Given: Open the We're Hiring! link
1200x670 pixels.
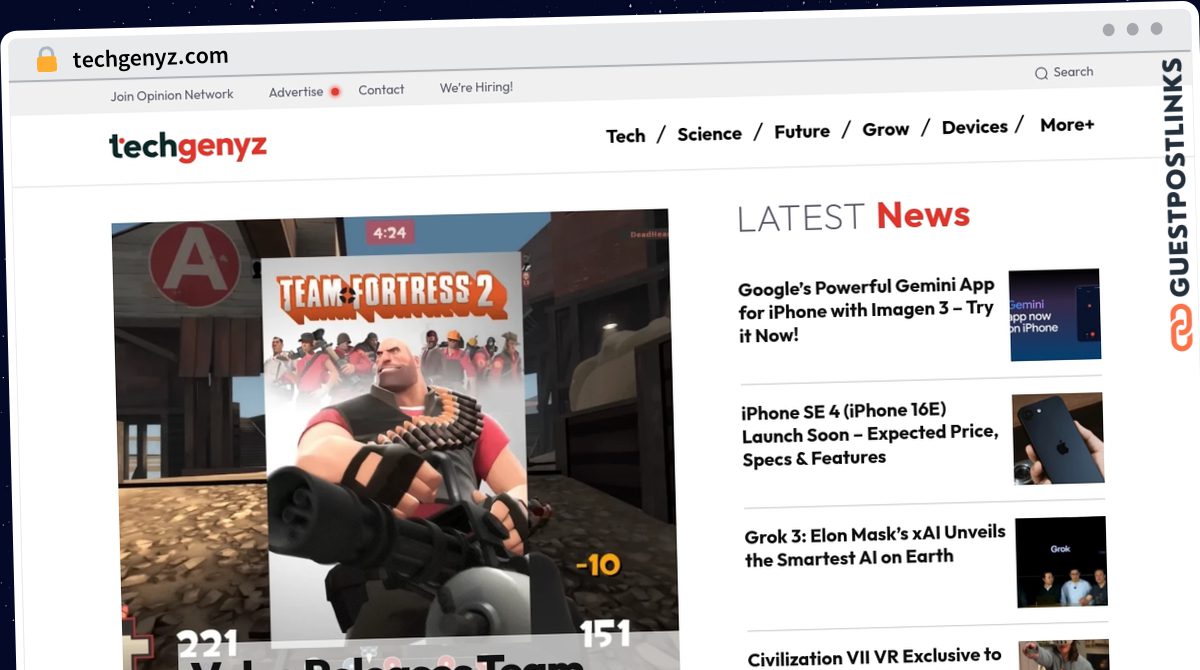Looking at the screenshot, I should coord(476,88).
